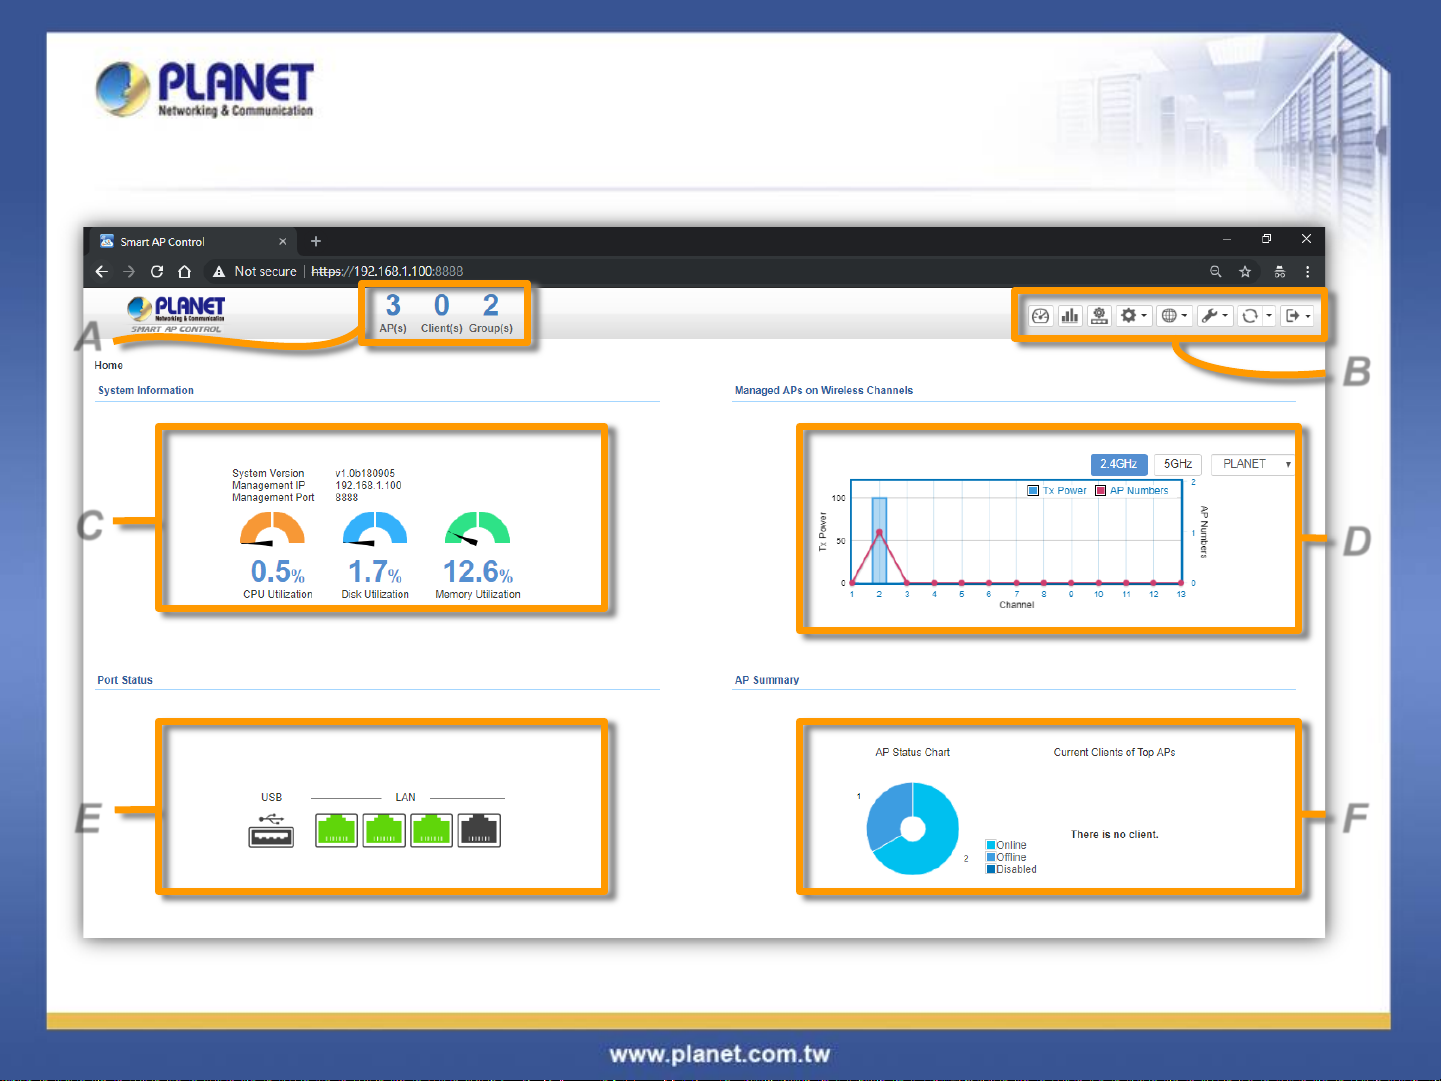Bookmark this page with star icon
This screenshot has height=1081, width=1441.
(x=1245, y=271)
